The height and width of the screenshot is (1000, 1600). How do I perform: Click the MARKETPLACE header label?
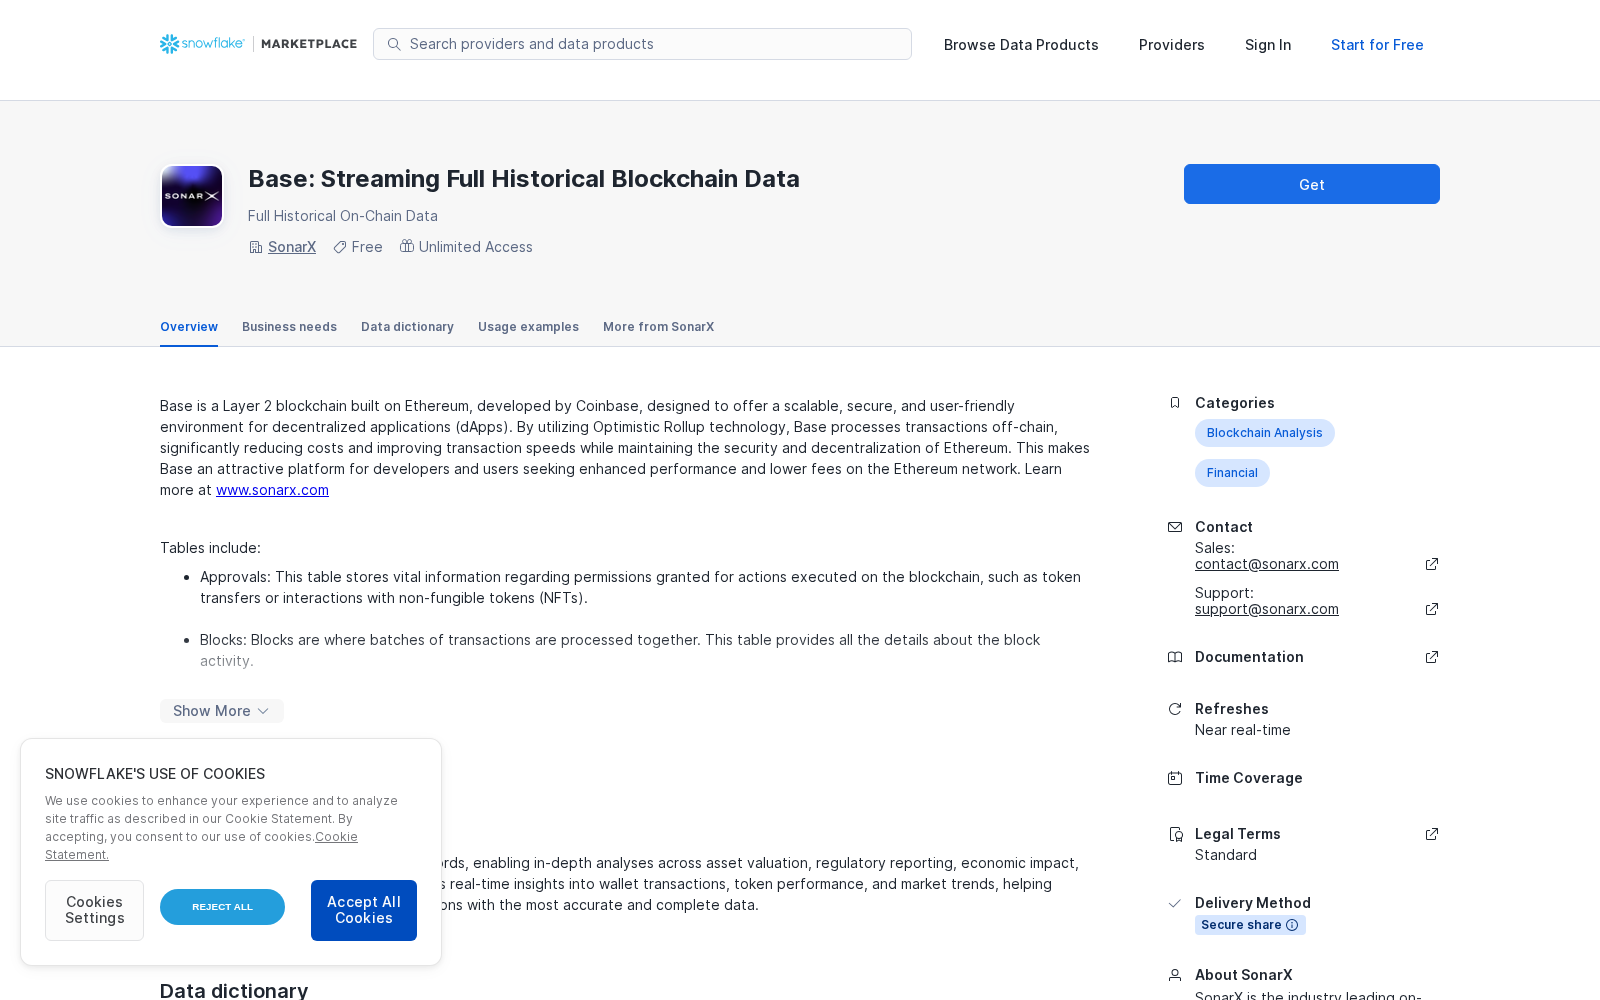pyautogui.click(x=309, y=44)
